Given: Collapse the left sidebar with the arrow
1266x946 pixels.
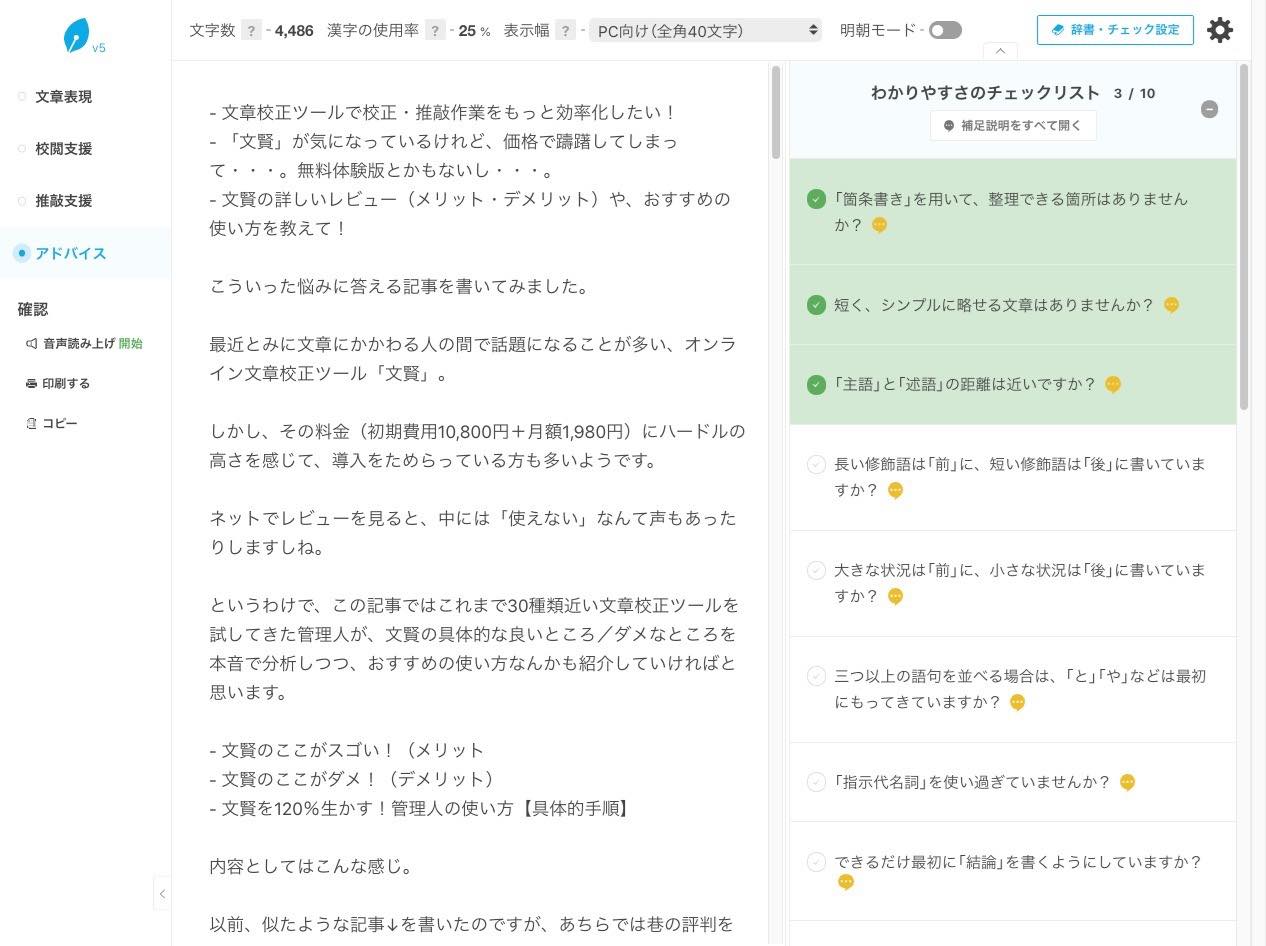Looking at the screenshot, I should click(162, 893).
